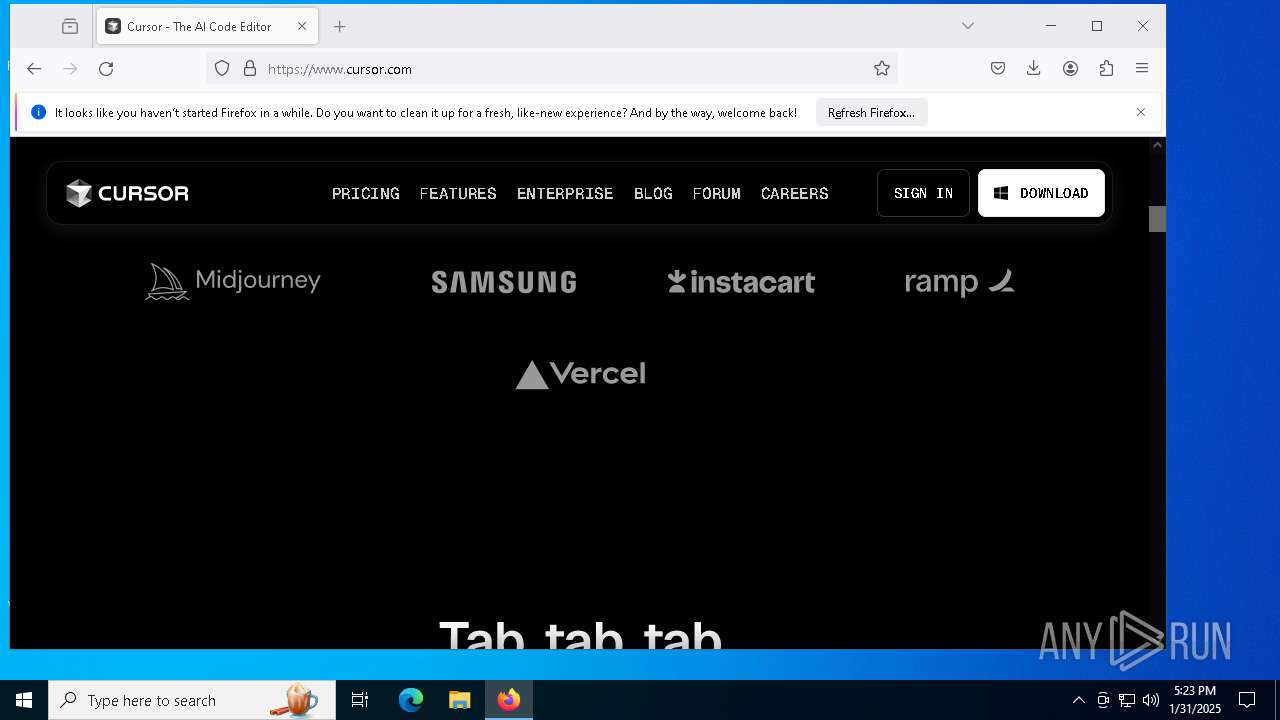
Task: Go to the Cursor logo home link
Action: tap(127, 193)
